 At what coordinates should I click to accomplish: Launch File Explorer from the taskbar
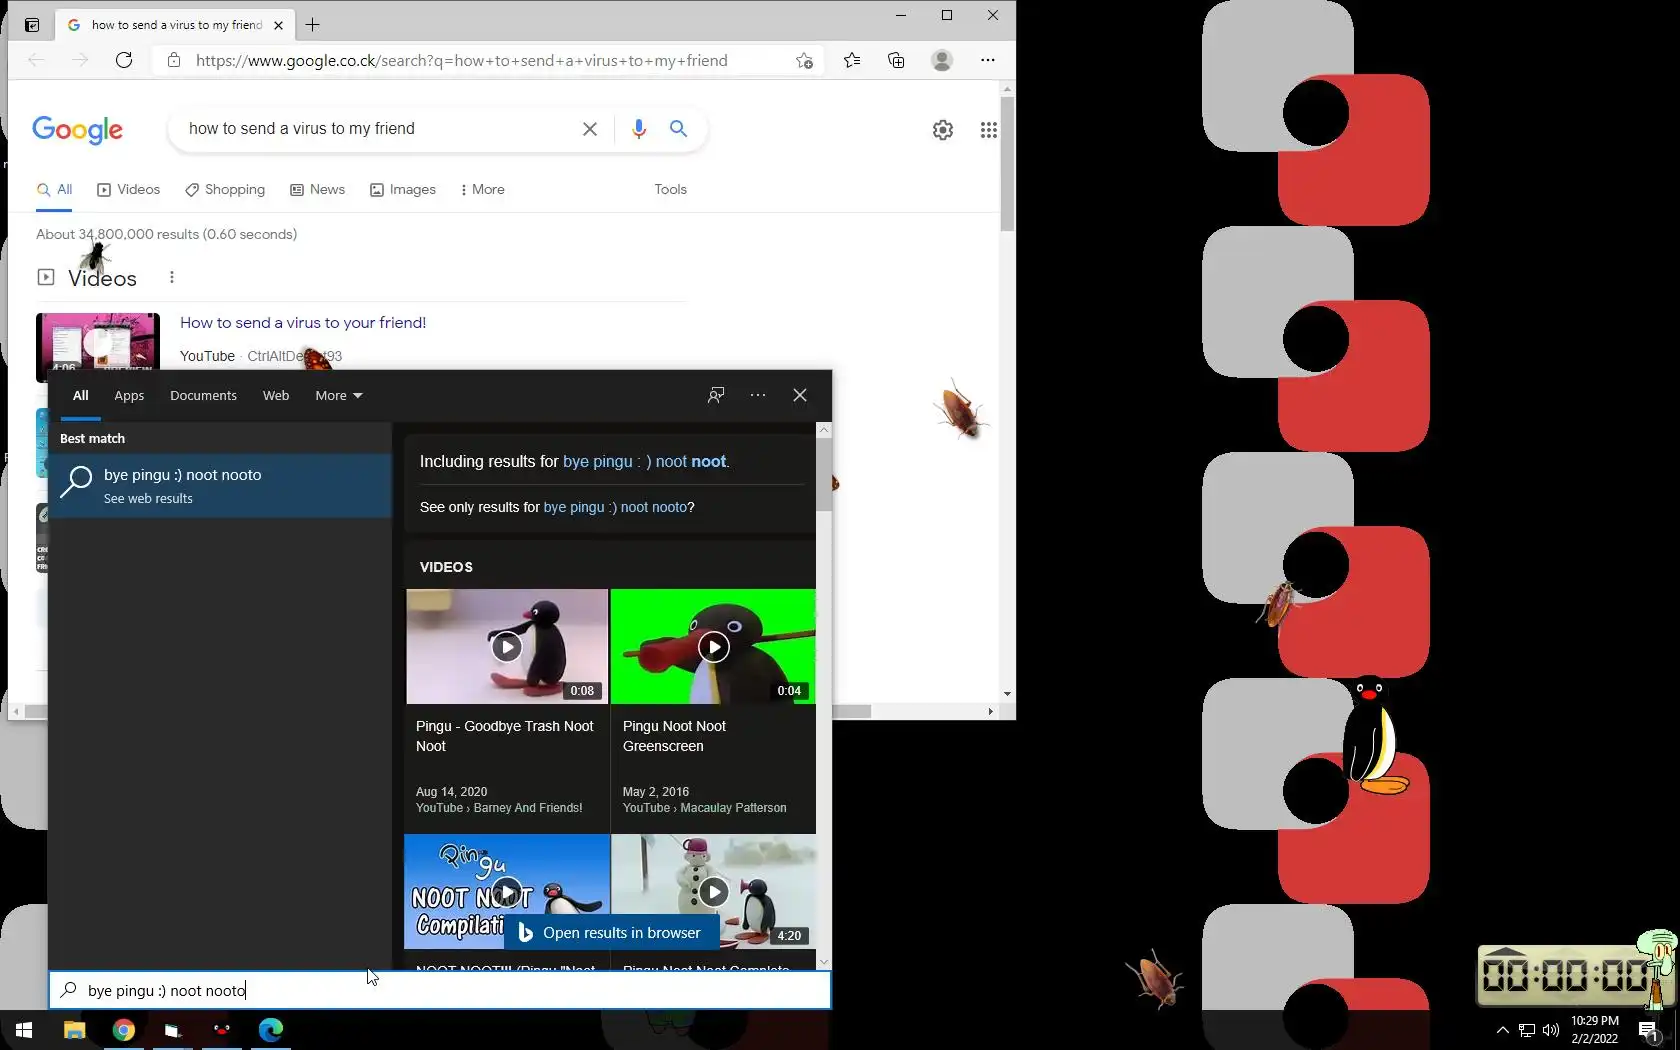point(75,1030)
